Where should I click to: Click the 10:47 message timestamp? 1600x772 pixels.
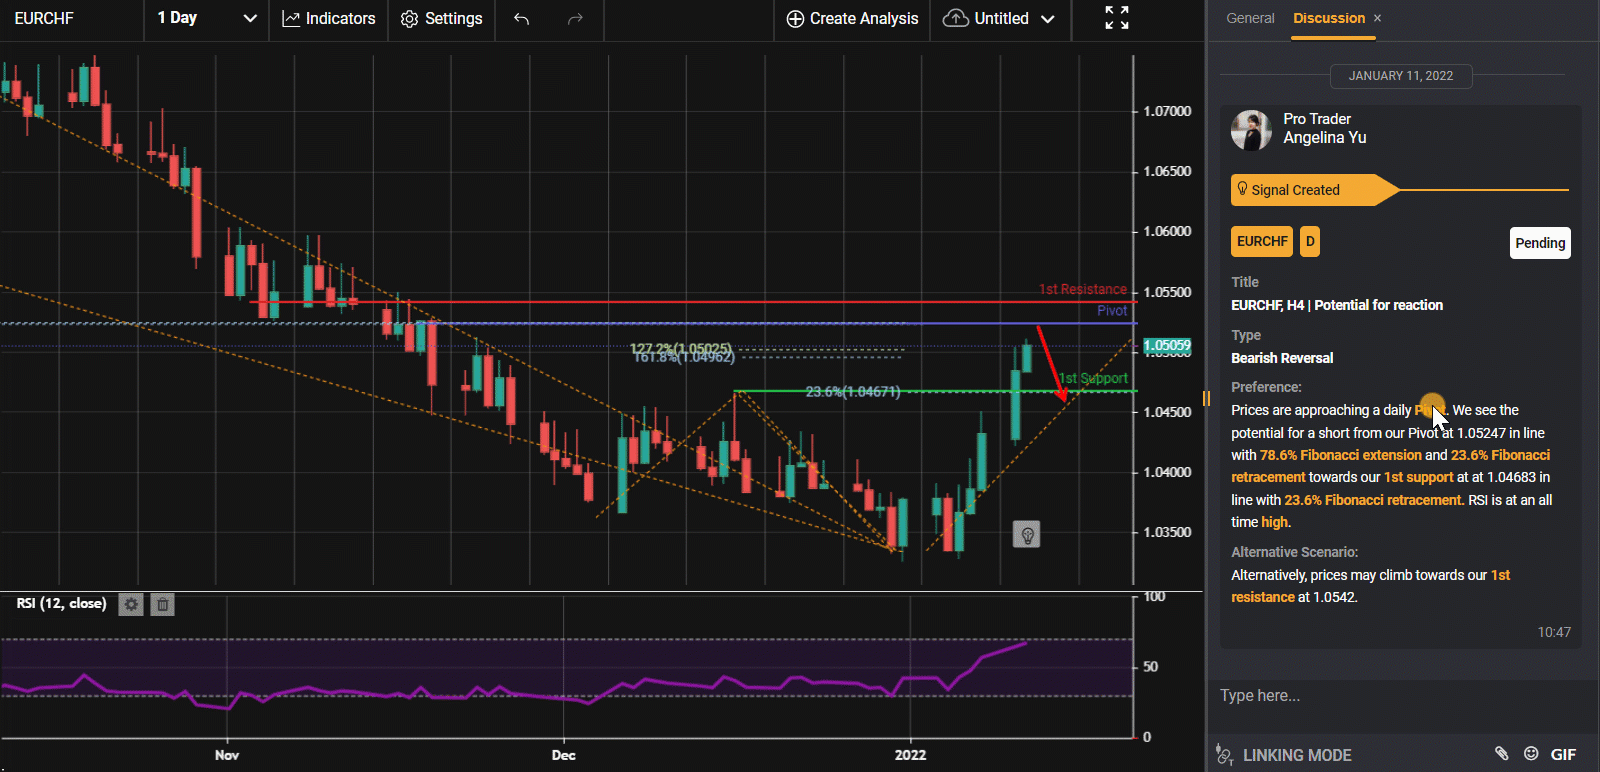(1554, 632)
